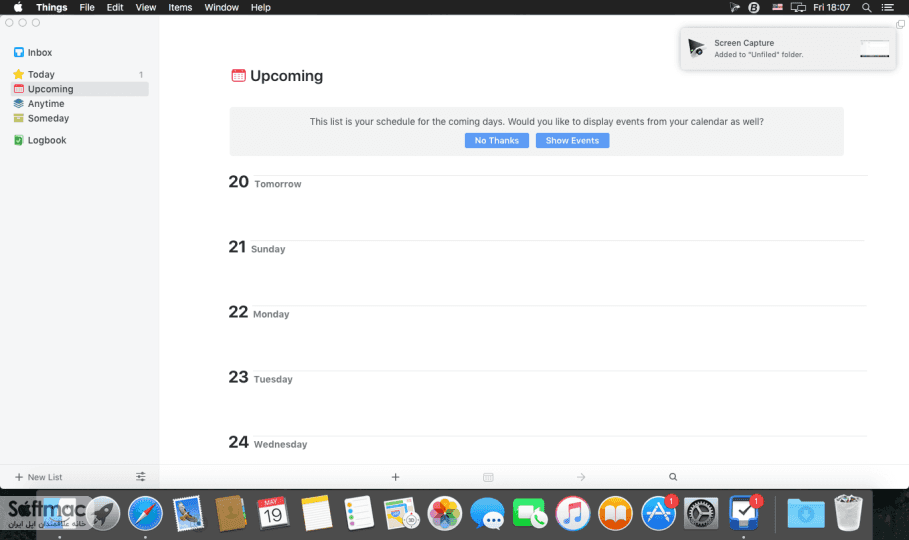Click the 20 Tomorrow date heading
The height and width of the screenshot is (540, 909).
pyautogui.click(x=265, y=182)
